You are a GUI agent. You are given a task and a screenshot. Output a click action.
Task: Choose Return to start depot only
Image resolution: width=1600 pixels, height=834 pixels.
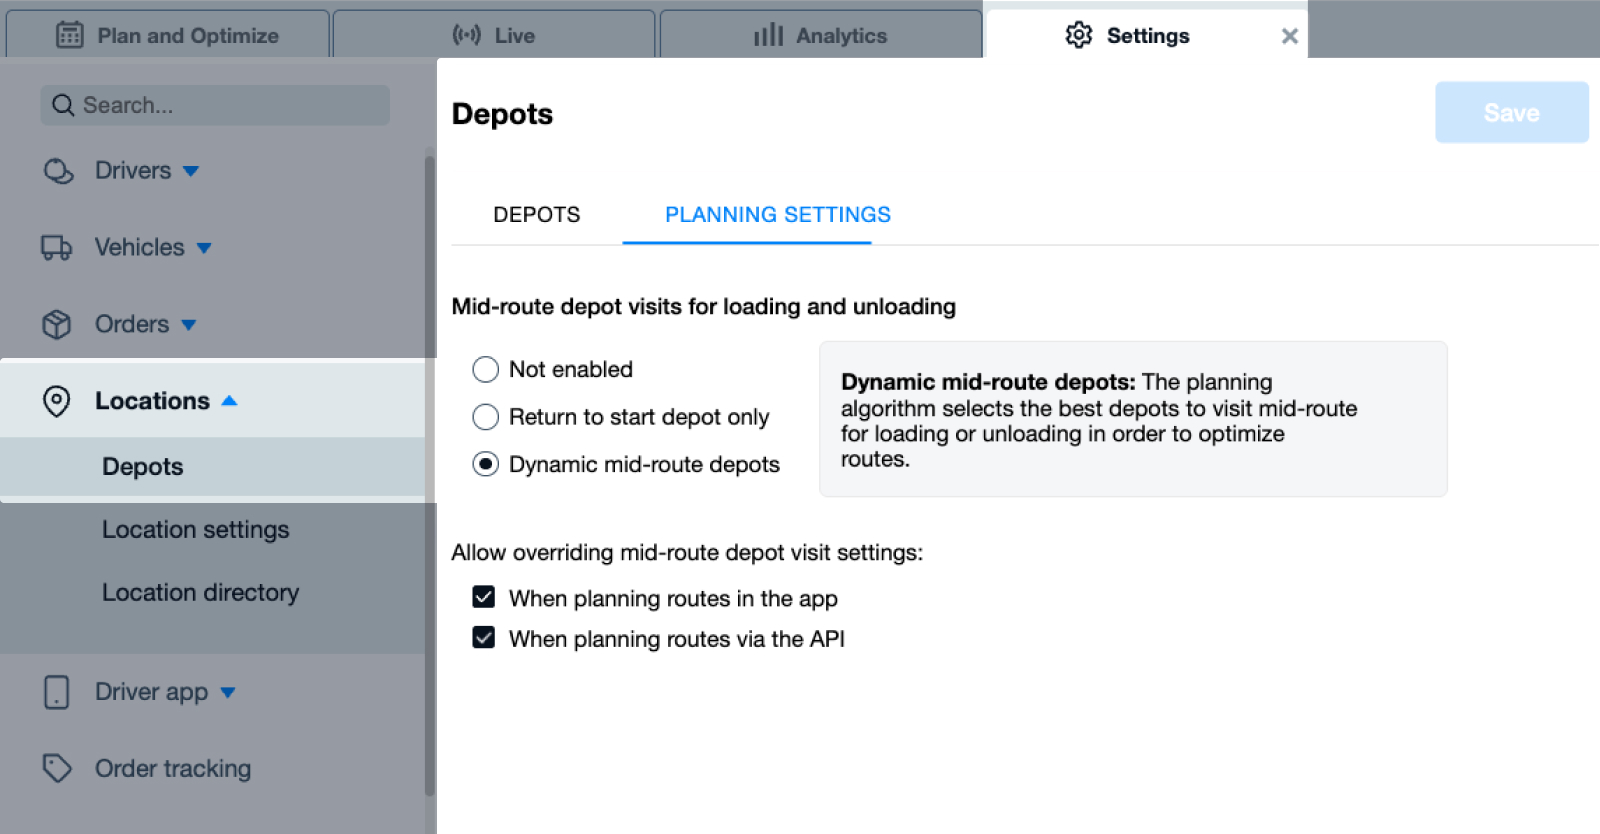(485, 417)
